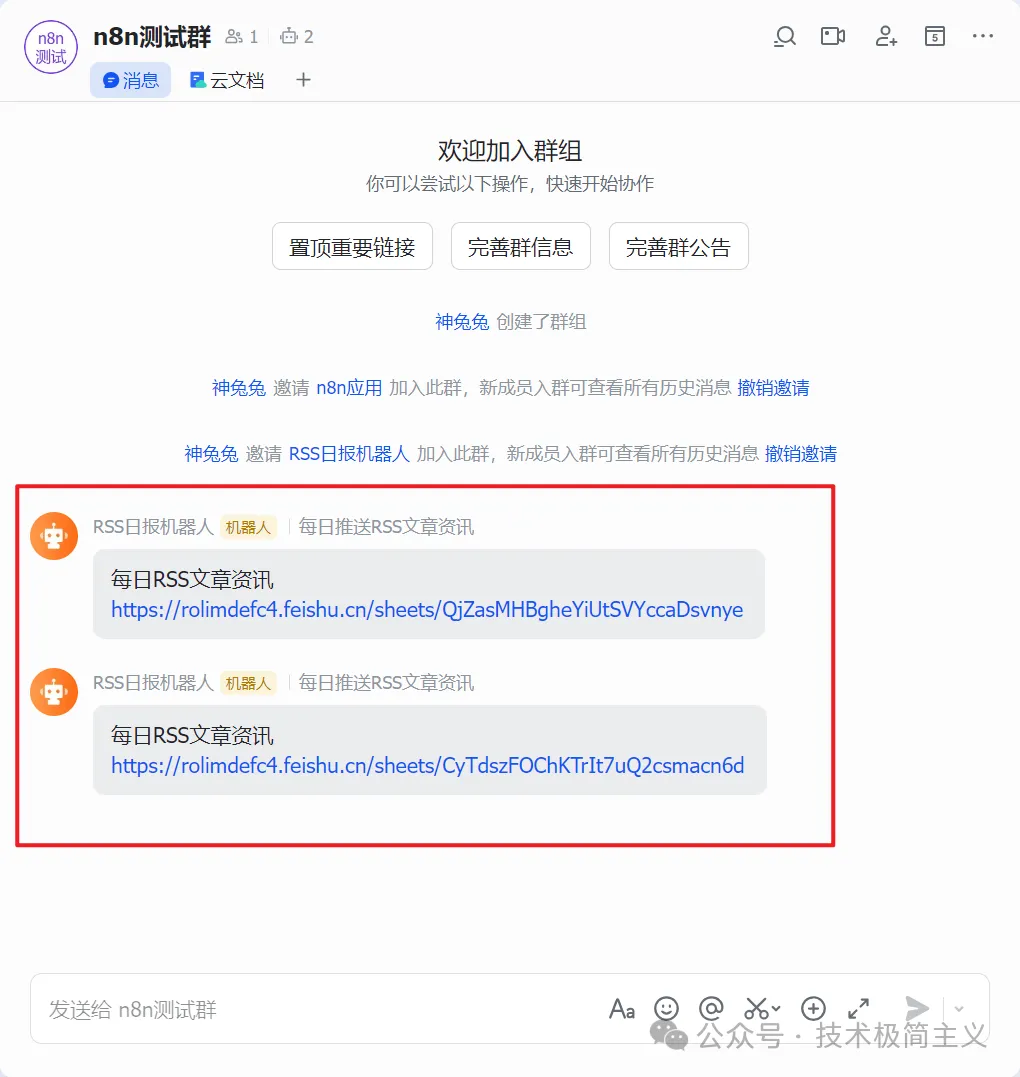Viewport: 1020px width, 1077px height.
Task: Add a new group member
Action: pos(885,36)
